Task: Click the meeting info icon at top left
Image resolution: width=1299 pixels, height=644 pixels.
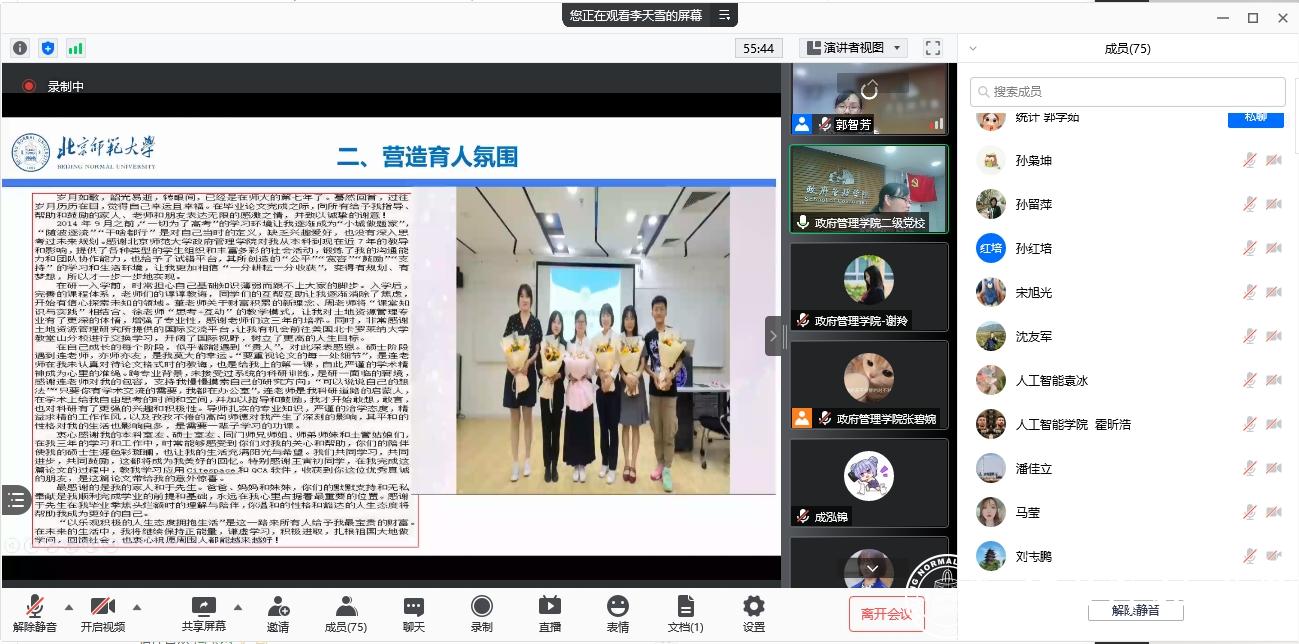Action: [x=20, y=48]
